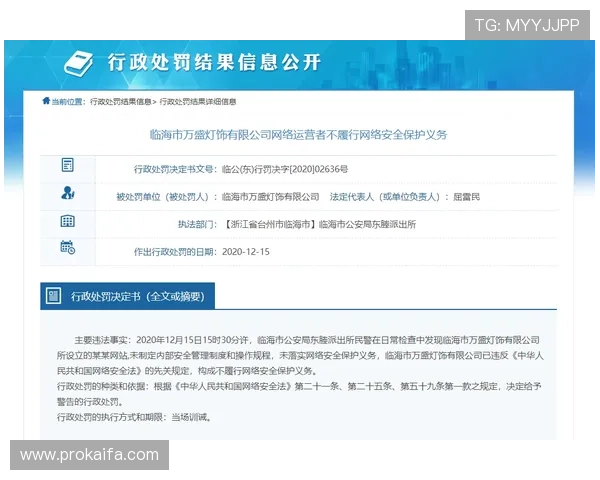Open the 行政处罚结果信息 breadcrumb link

coord(121,102)
